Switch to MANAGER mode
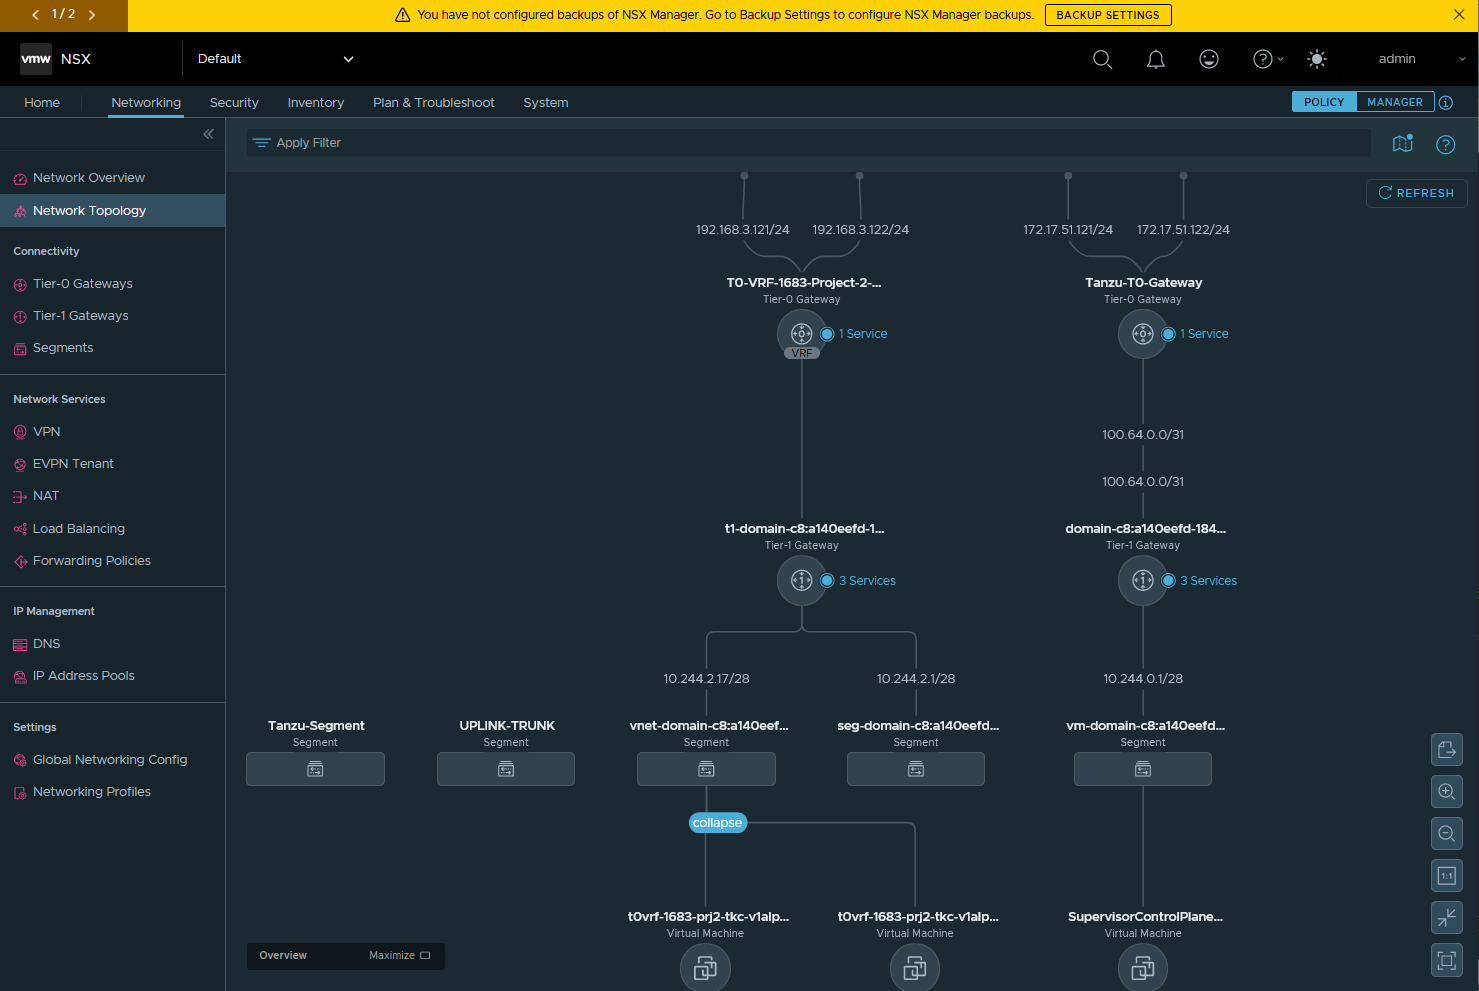The image size is (1479, 991). (x=1395, y=102)
